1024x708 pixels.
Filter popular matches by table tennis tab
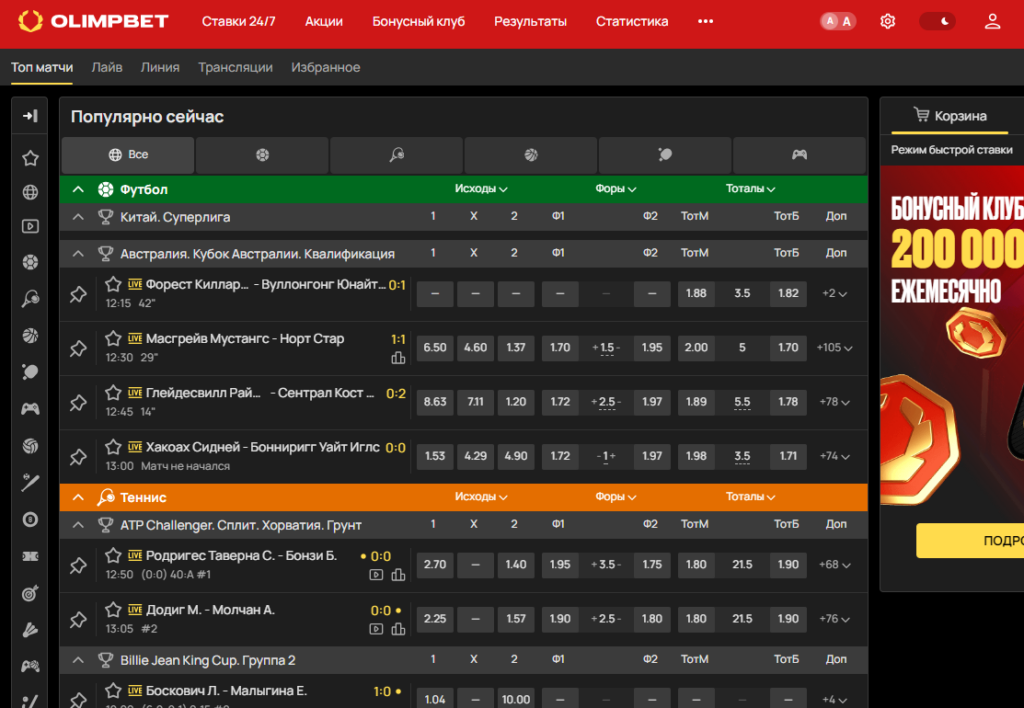point(665,155)
